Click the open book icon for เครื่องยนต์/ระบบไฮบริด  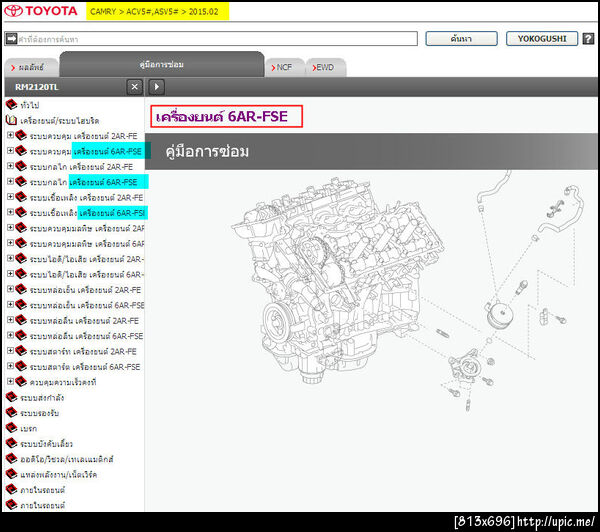11,120
